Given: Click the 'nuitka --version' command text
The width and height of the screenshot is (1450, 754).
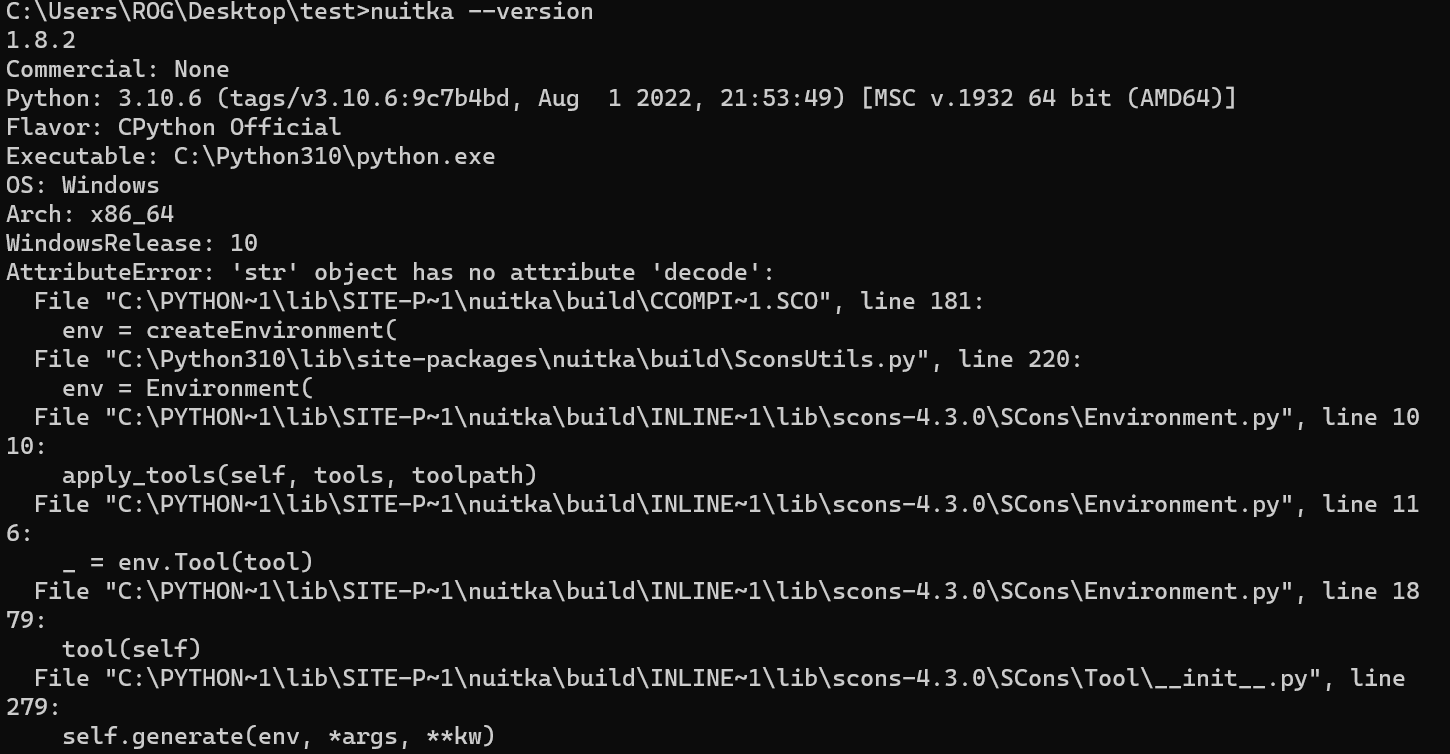Looking at the screenshot, I should point(482,12).
